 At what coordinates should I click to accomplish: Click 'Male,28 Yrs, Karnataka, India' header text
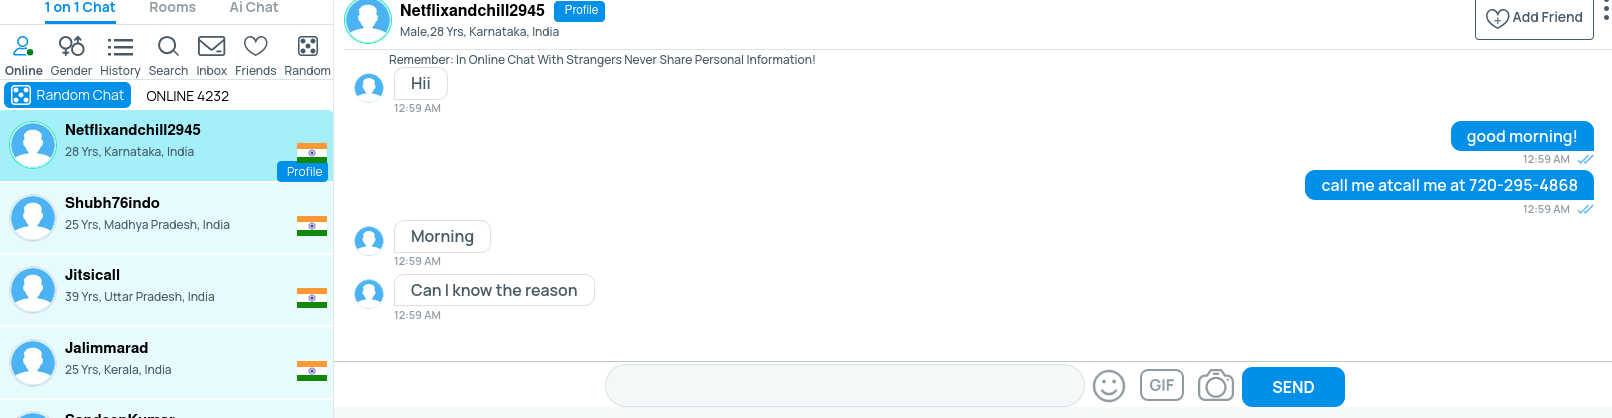(479, 32)
